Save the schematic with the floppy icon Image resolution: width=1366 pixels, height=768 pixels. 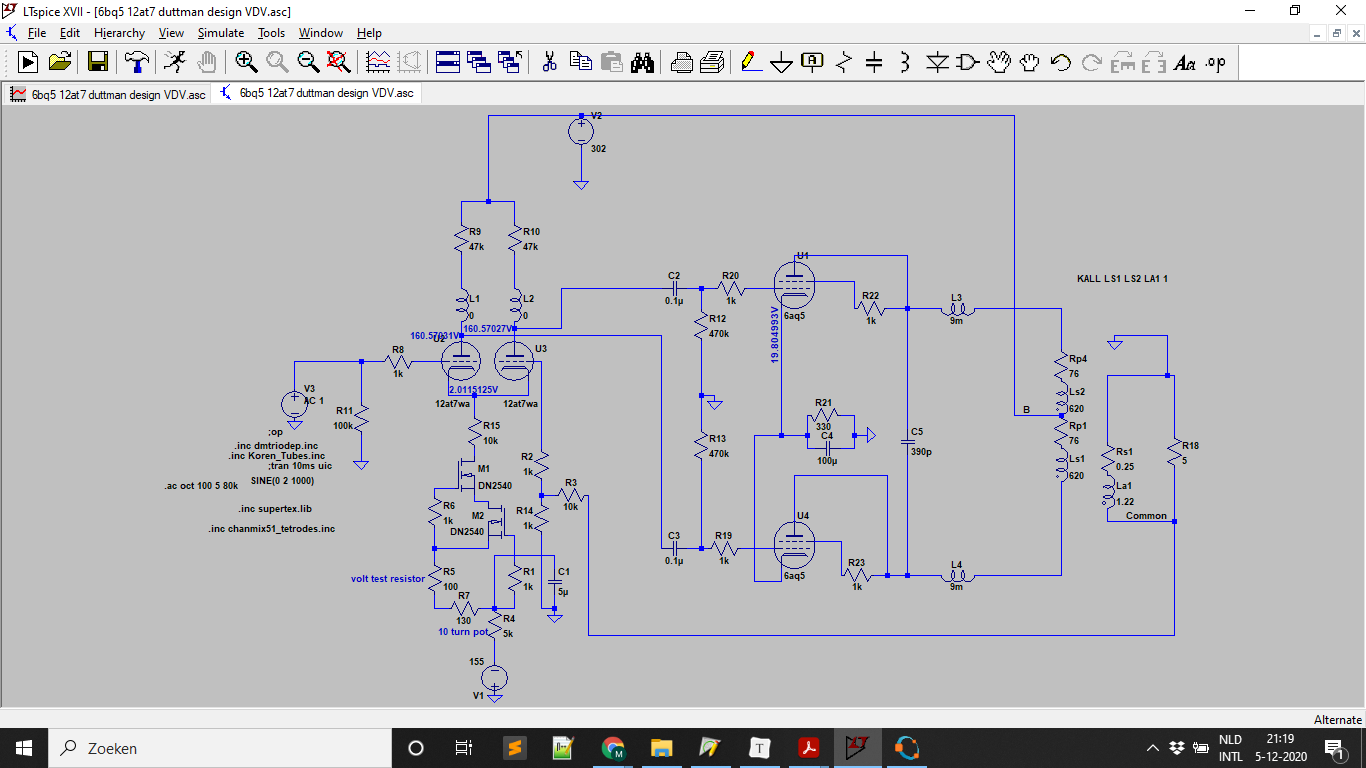point(98,62)
